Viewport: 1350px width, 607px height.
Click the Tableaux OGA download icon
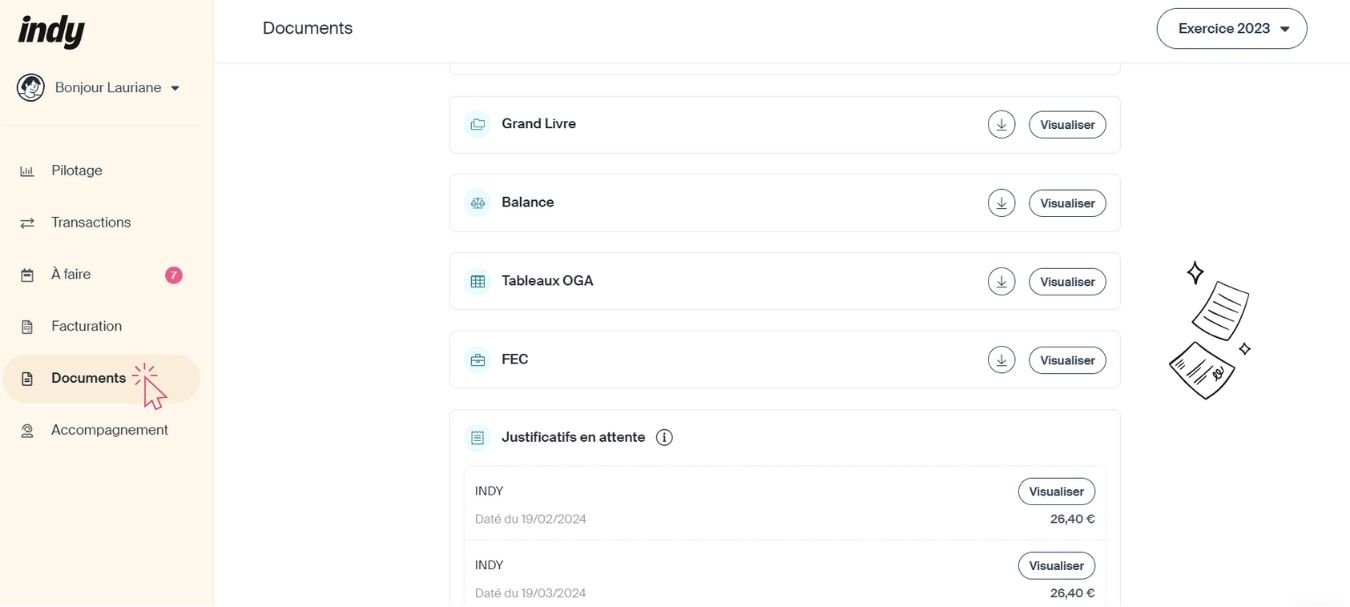[x=1001, y=282]
